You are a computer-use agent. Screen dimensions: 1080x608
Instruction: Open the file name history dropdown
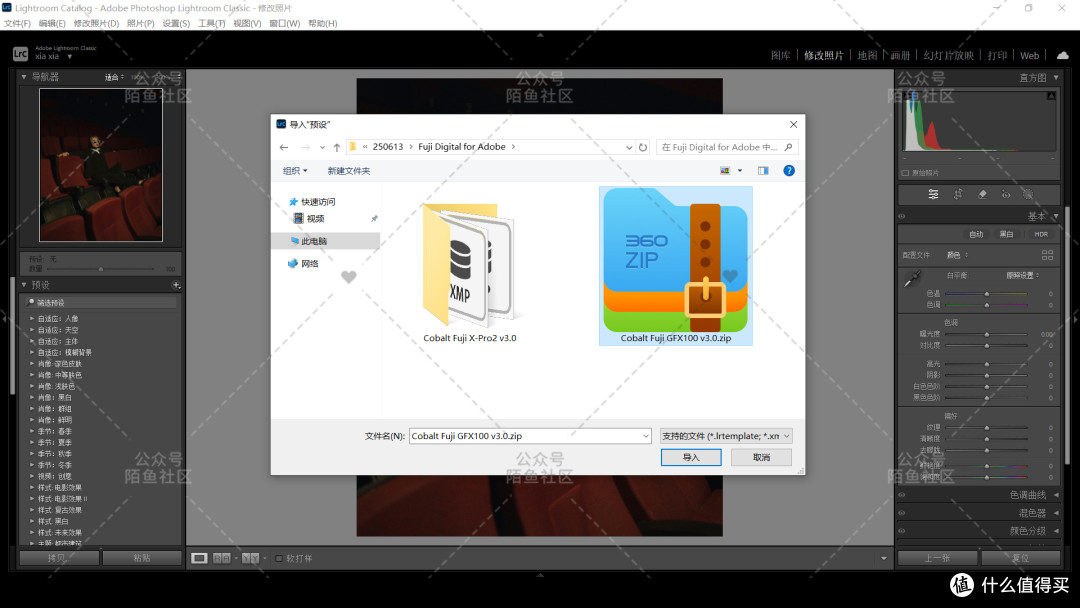point(645,436)
